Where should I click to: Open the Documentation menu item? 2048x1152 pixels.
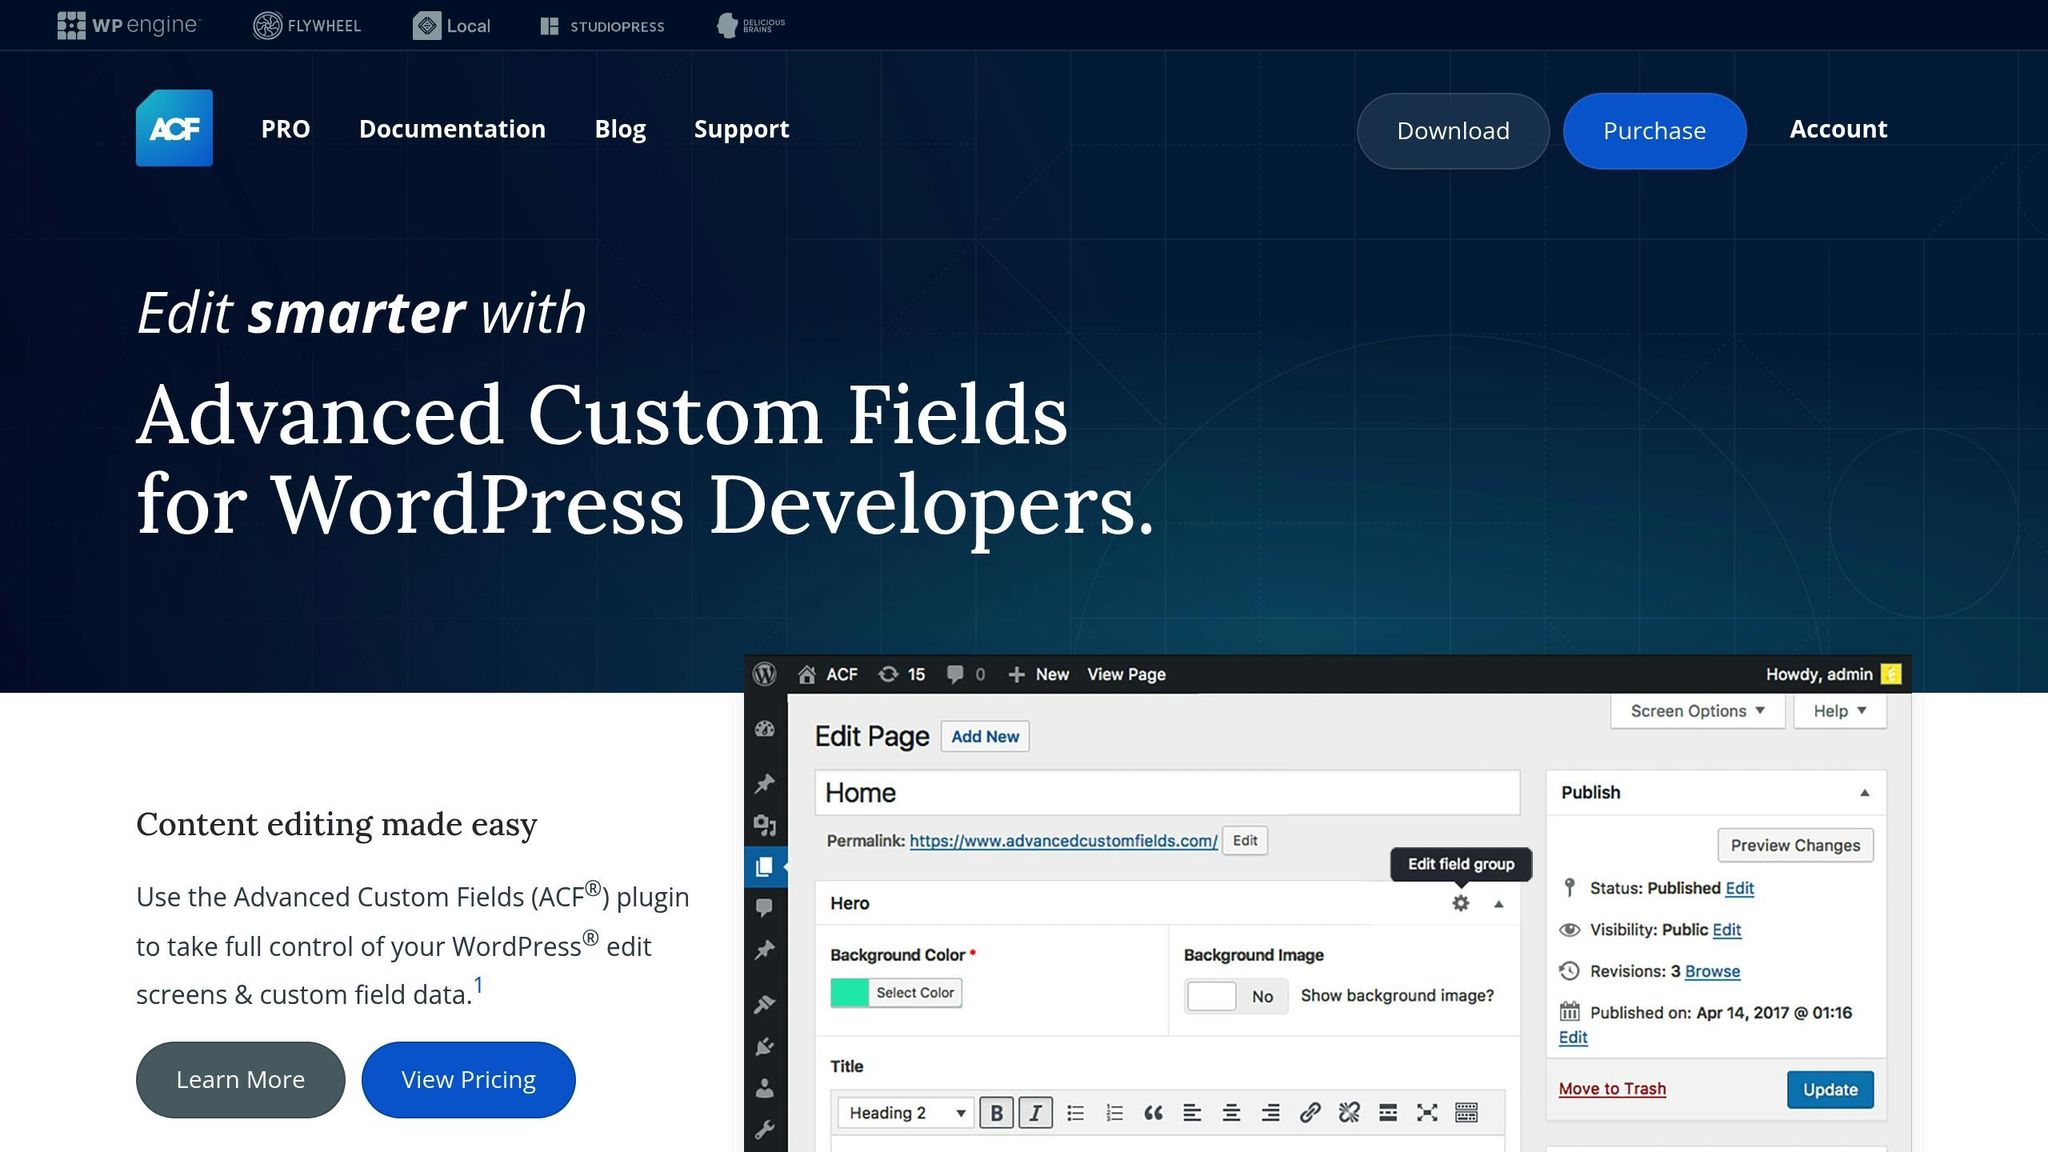[452, 129]
